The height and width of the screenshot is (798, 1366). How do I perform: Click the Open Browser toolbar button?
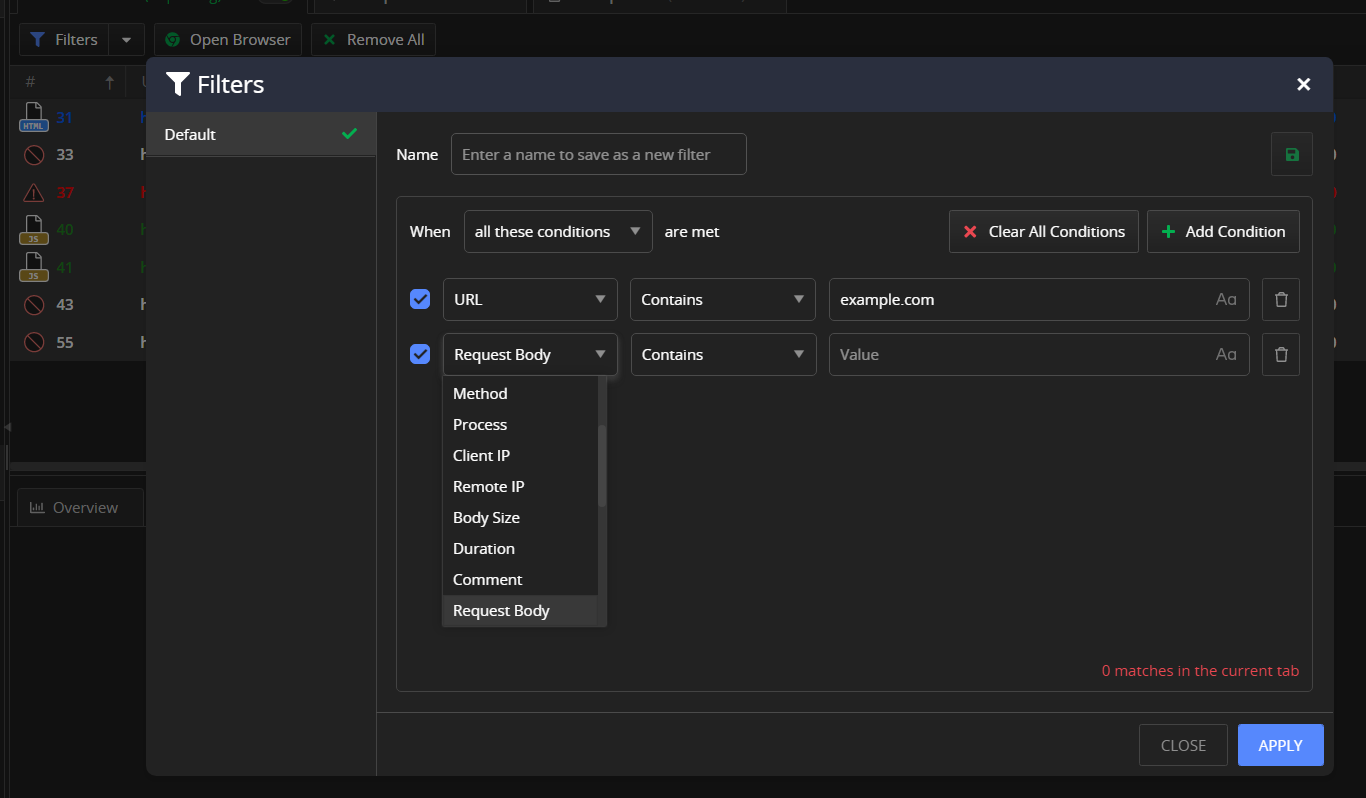click(228, 40)
